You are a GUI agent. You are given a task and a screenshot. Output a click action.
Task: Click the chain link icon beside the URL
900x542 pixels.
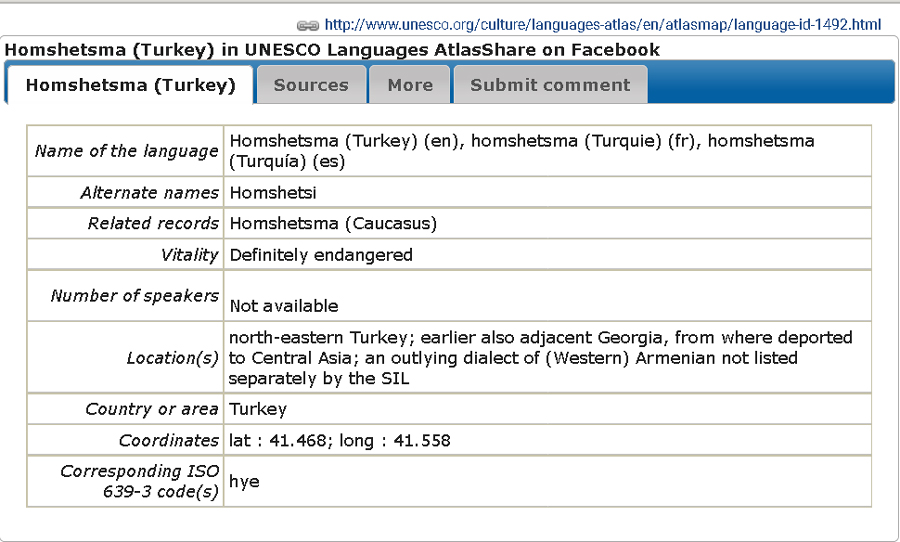(308, 25)
